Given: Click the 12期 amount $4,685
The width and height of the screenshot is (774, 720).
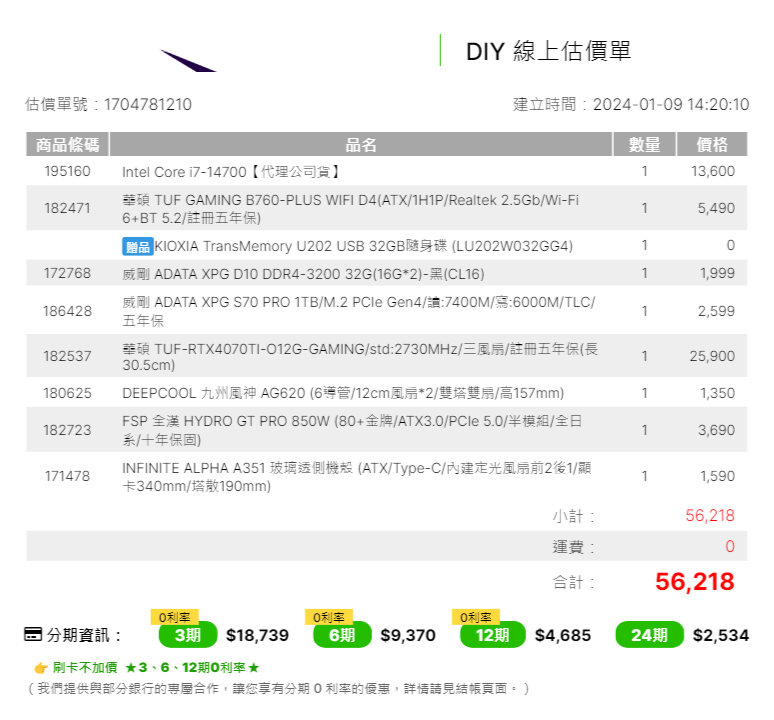Looking at the screenshot, I should pyautogui.click(x=563, y=635).
